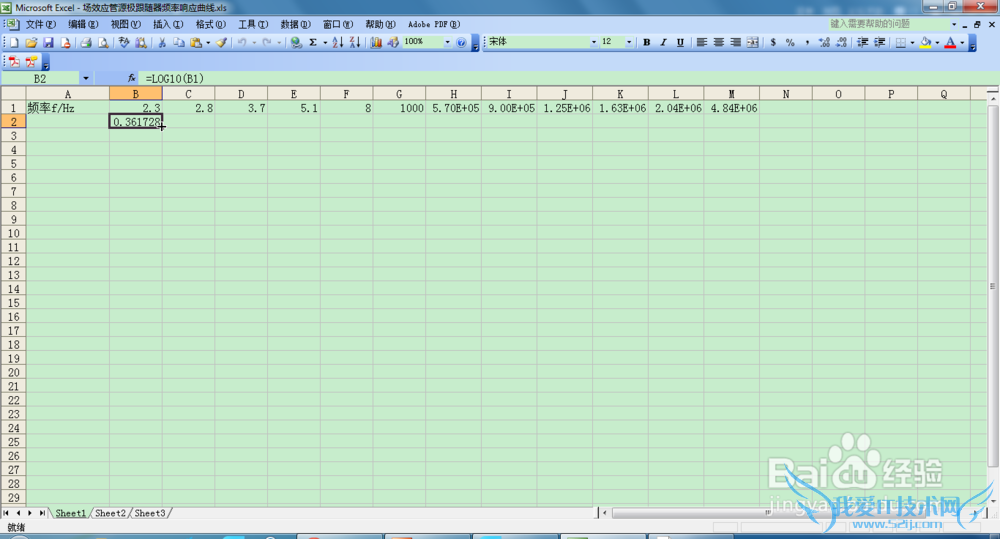
Task: Paste from clipboard
Action: click(x=196, y=42)
